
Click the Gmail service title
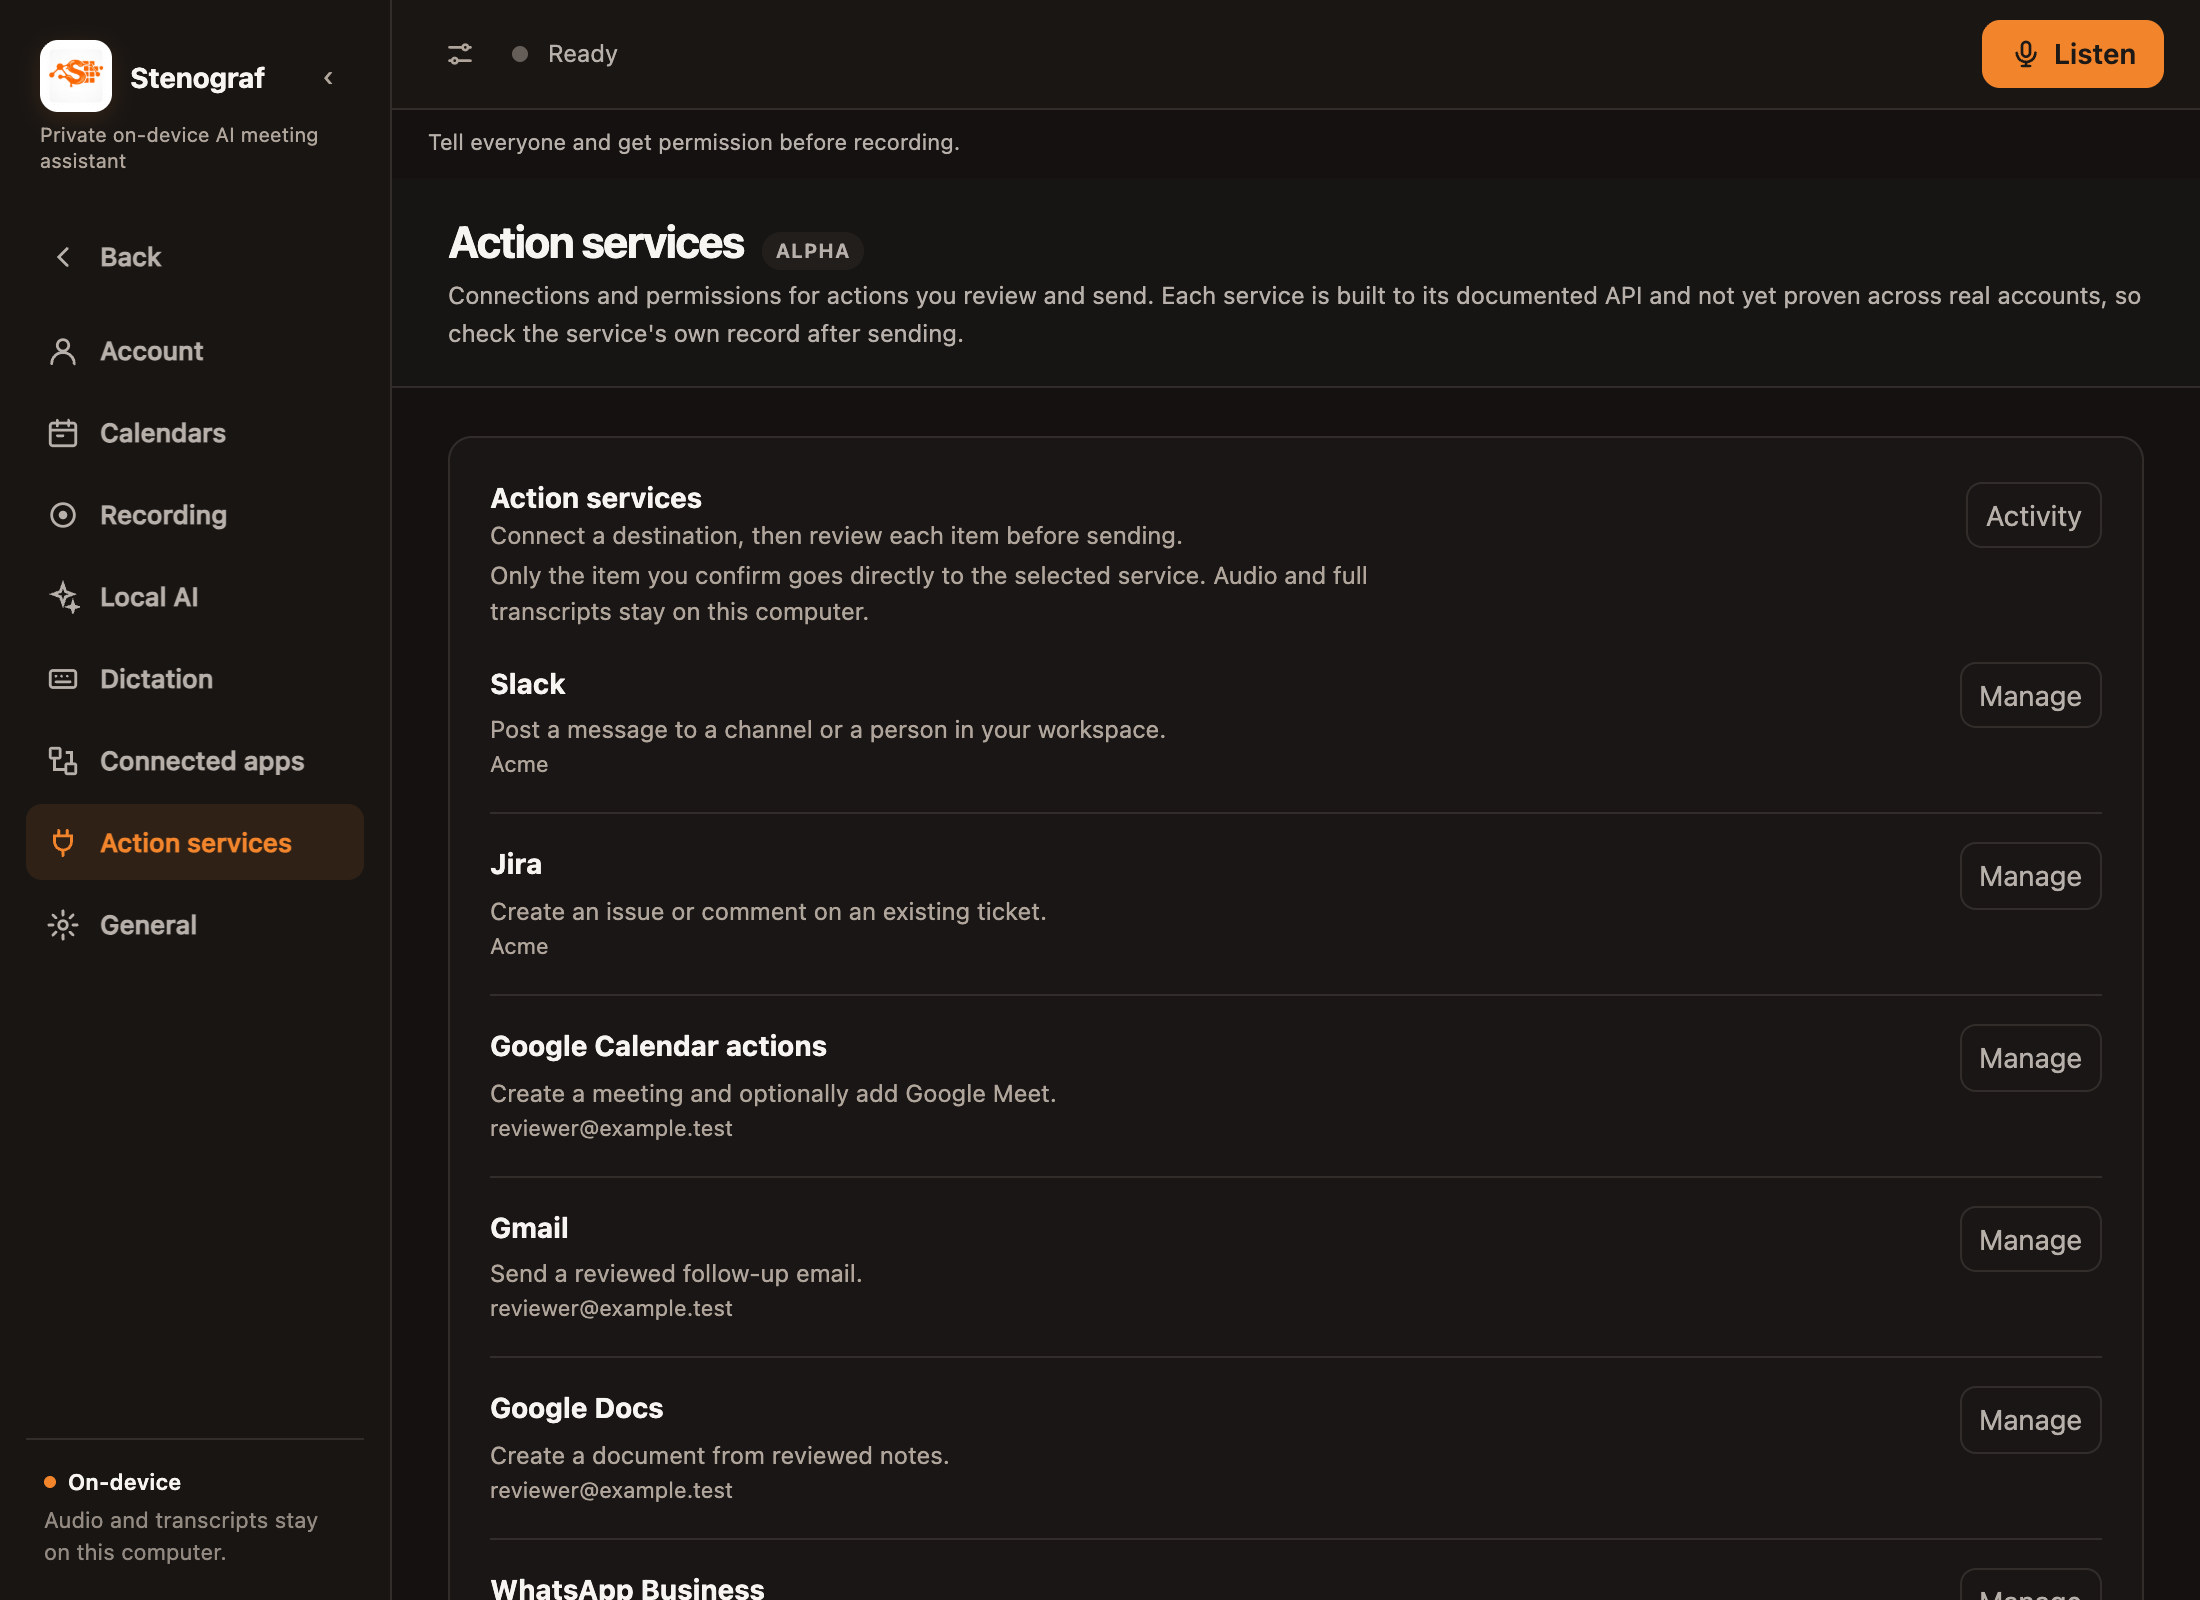(x=529, y=1228)
